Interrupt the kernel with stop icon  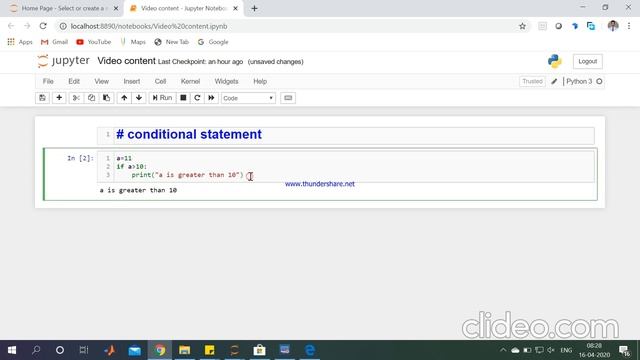[x=183, y=98]
